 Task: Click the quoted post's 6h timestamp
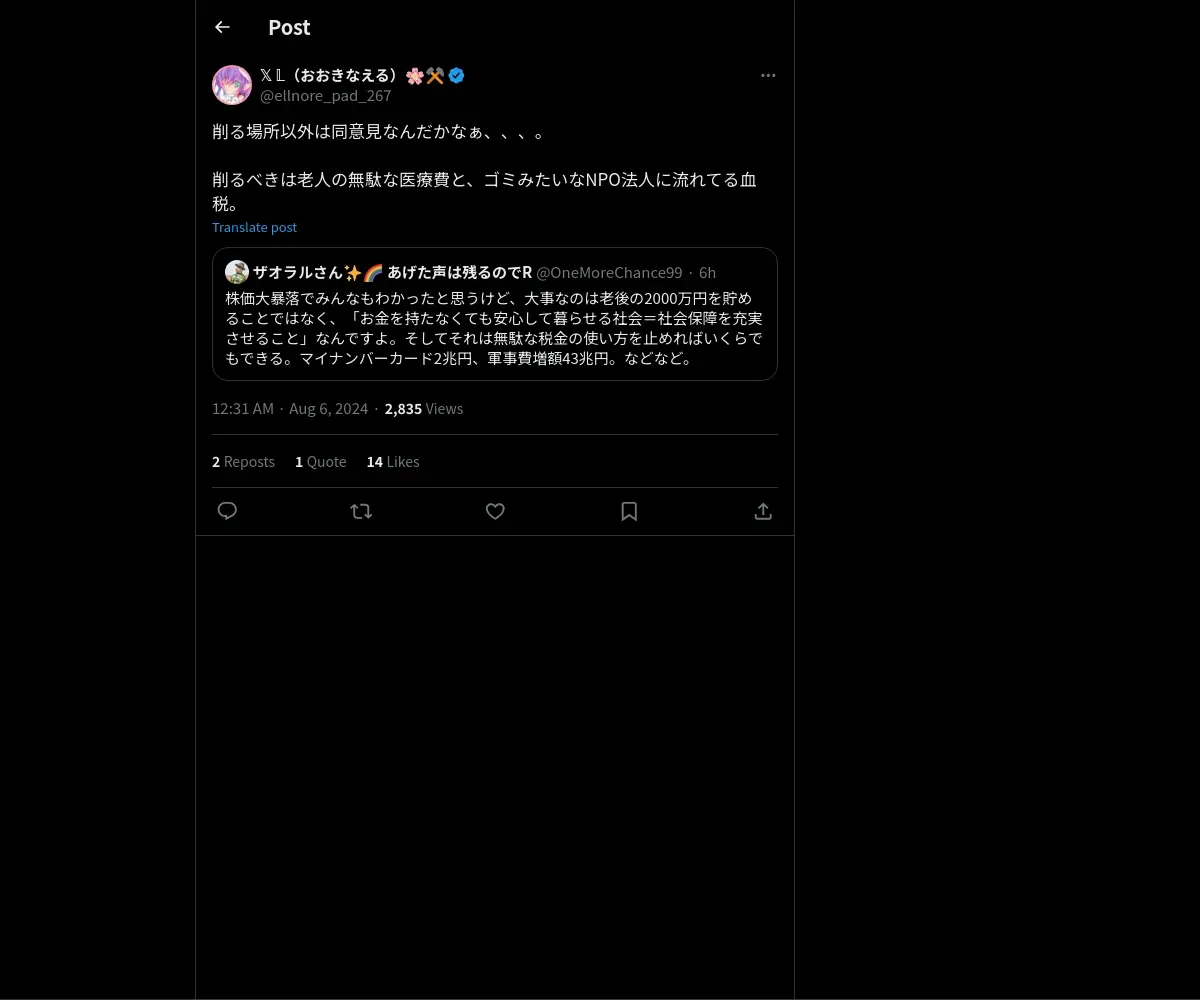707,272
